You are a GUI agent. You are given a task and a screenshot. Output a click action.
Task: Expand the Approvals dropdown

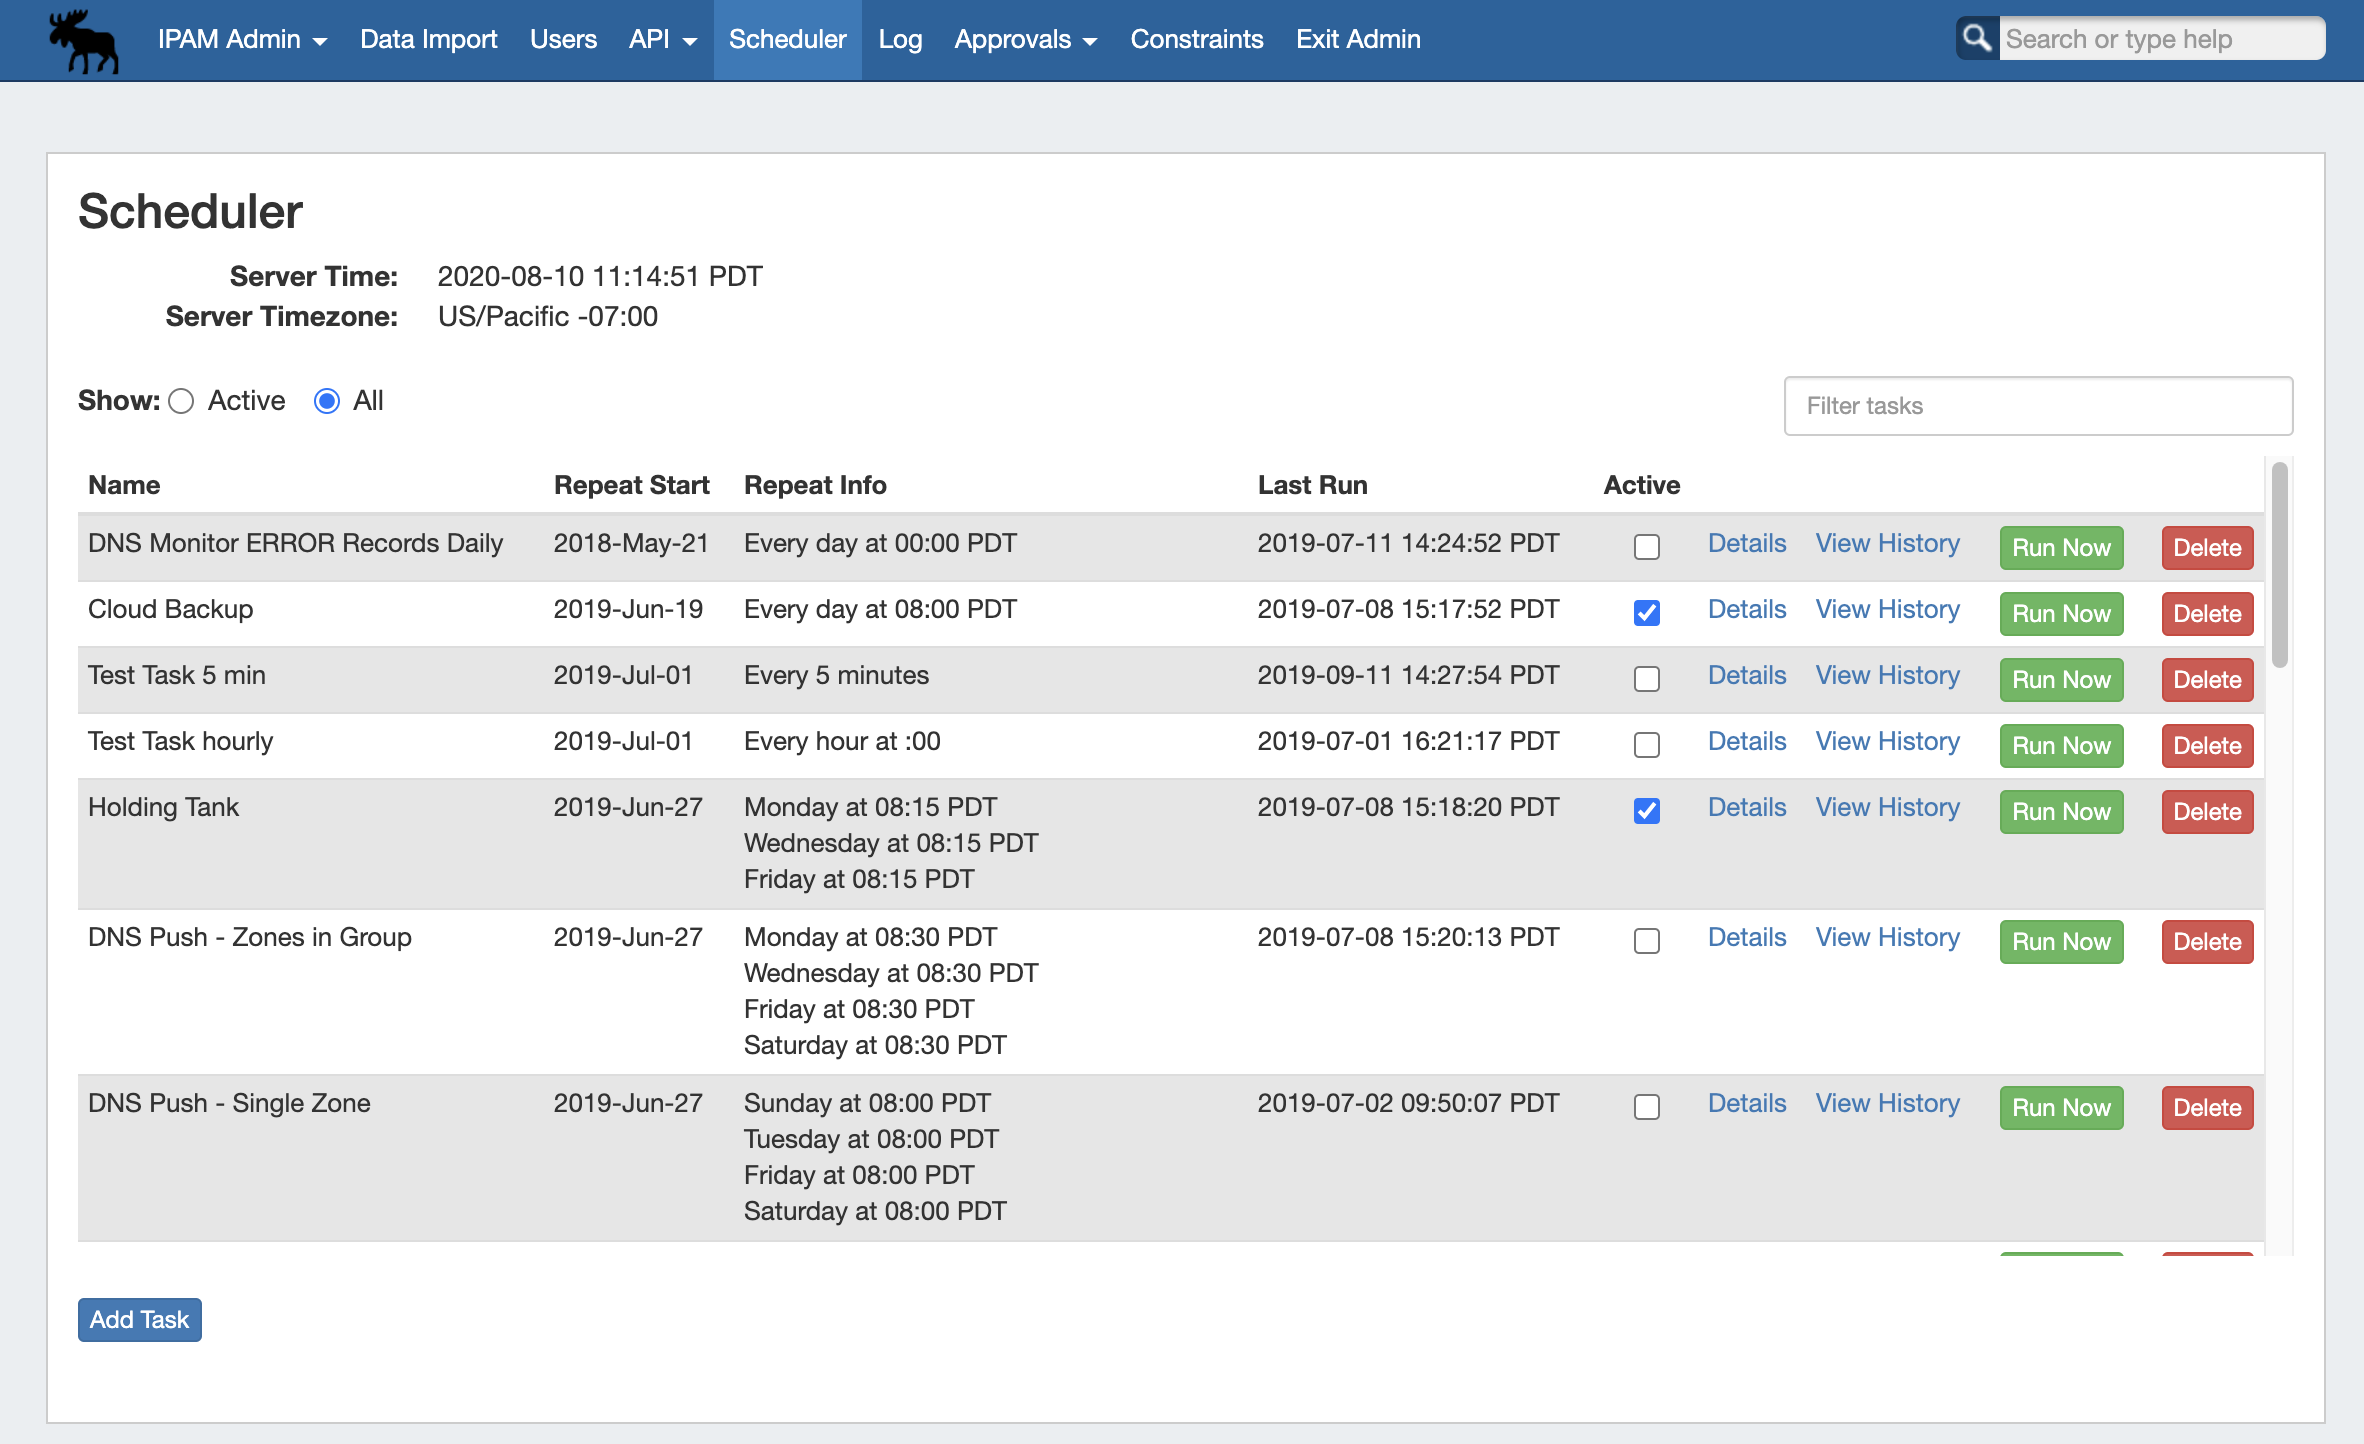click(1025, 40)
